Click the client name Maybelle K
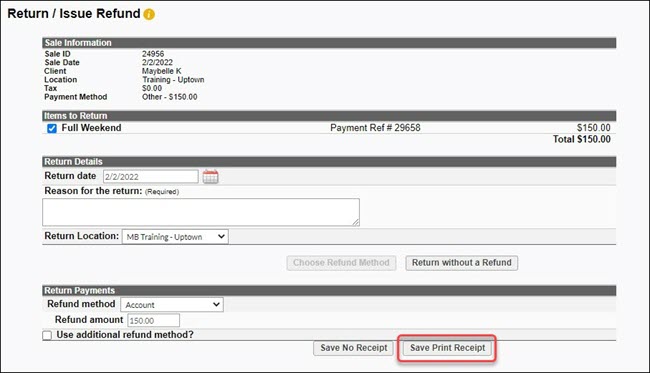Image resolution: width=650 pixels, height=373 pixels. click(162, 71)
